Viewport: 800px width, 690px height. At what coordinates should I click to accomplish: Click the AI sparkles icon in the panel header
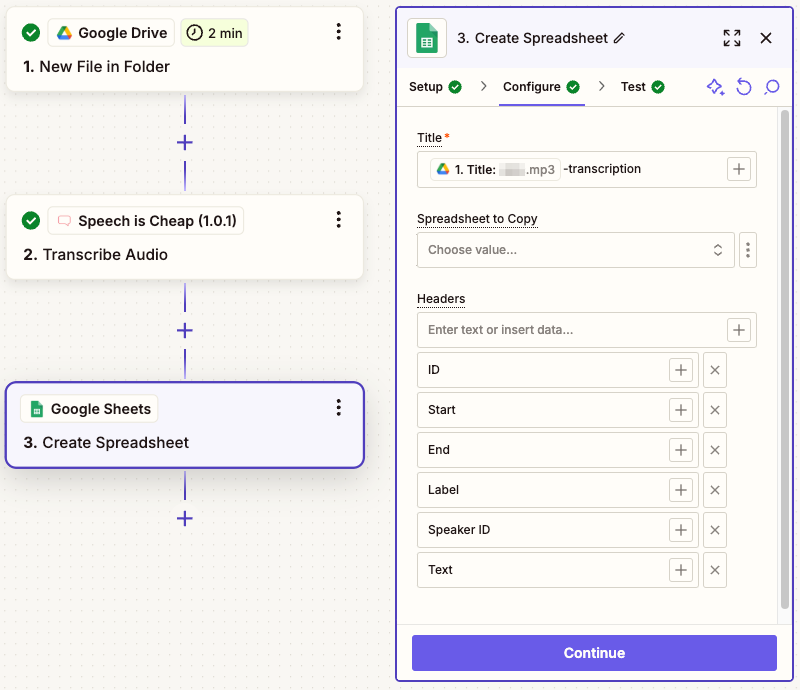pos(715,88)
